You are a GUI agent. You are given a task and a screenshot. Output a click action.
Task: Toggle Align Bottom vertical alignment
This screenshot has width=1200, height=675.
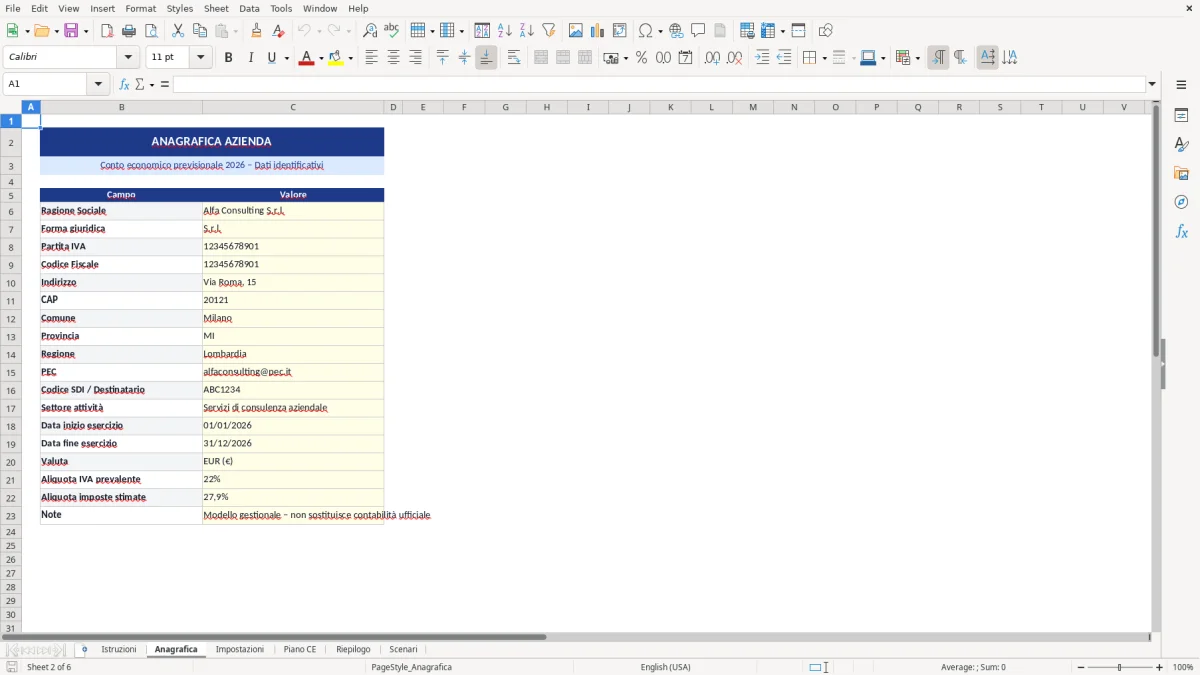point(486,58)
